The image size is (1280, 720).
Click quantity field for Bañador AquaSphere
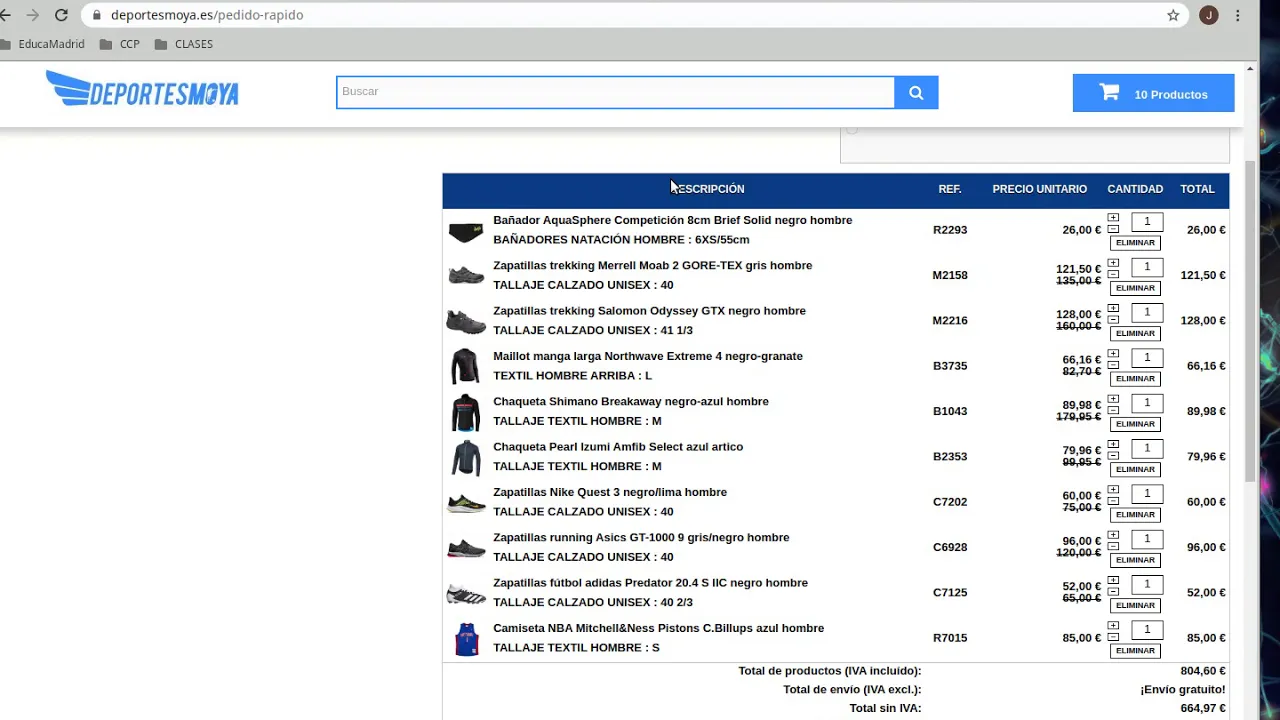pyautogui.click(x=1147, y=222)
